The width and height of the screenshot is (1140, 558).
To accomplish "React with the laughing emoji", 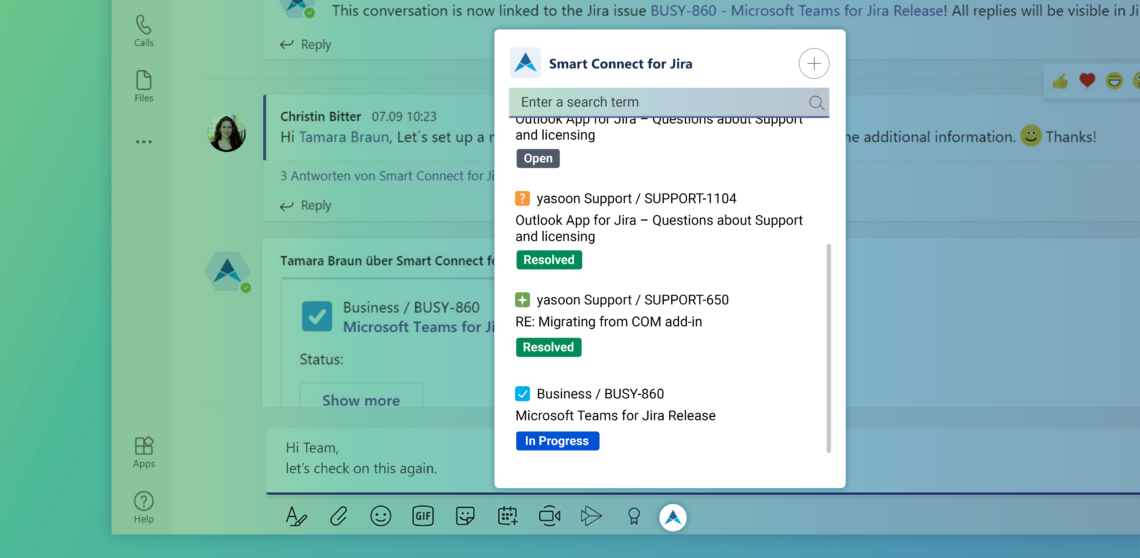I will click(x=1115, y=81).
